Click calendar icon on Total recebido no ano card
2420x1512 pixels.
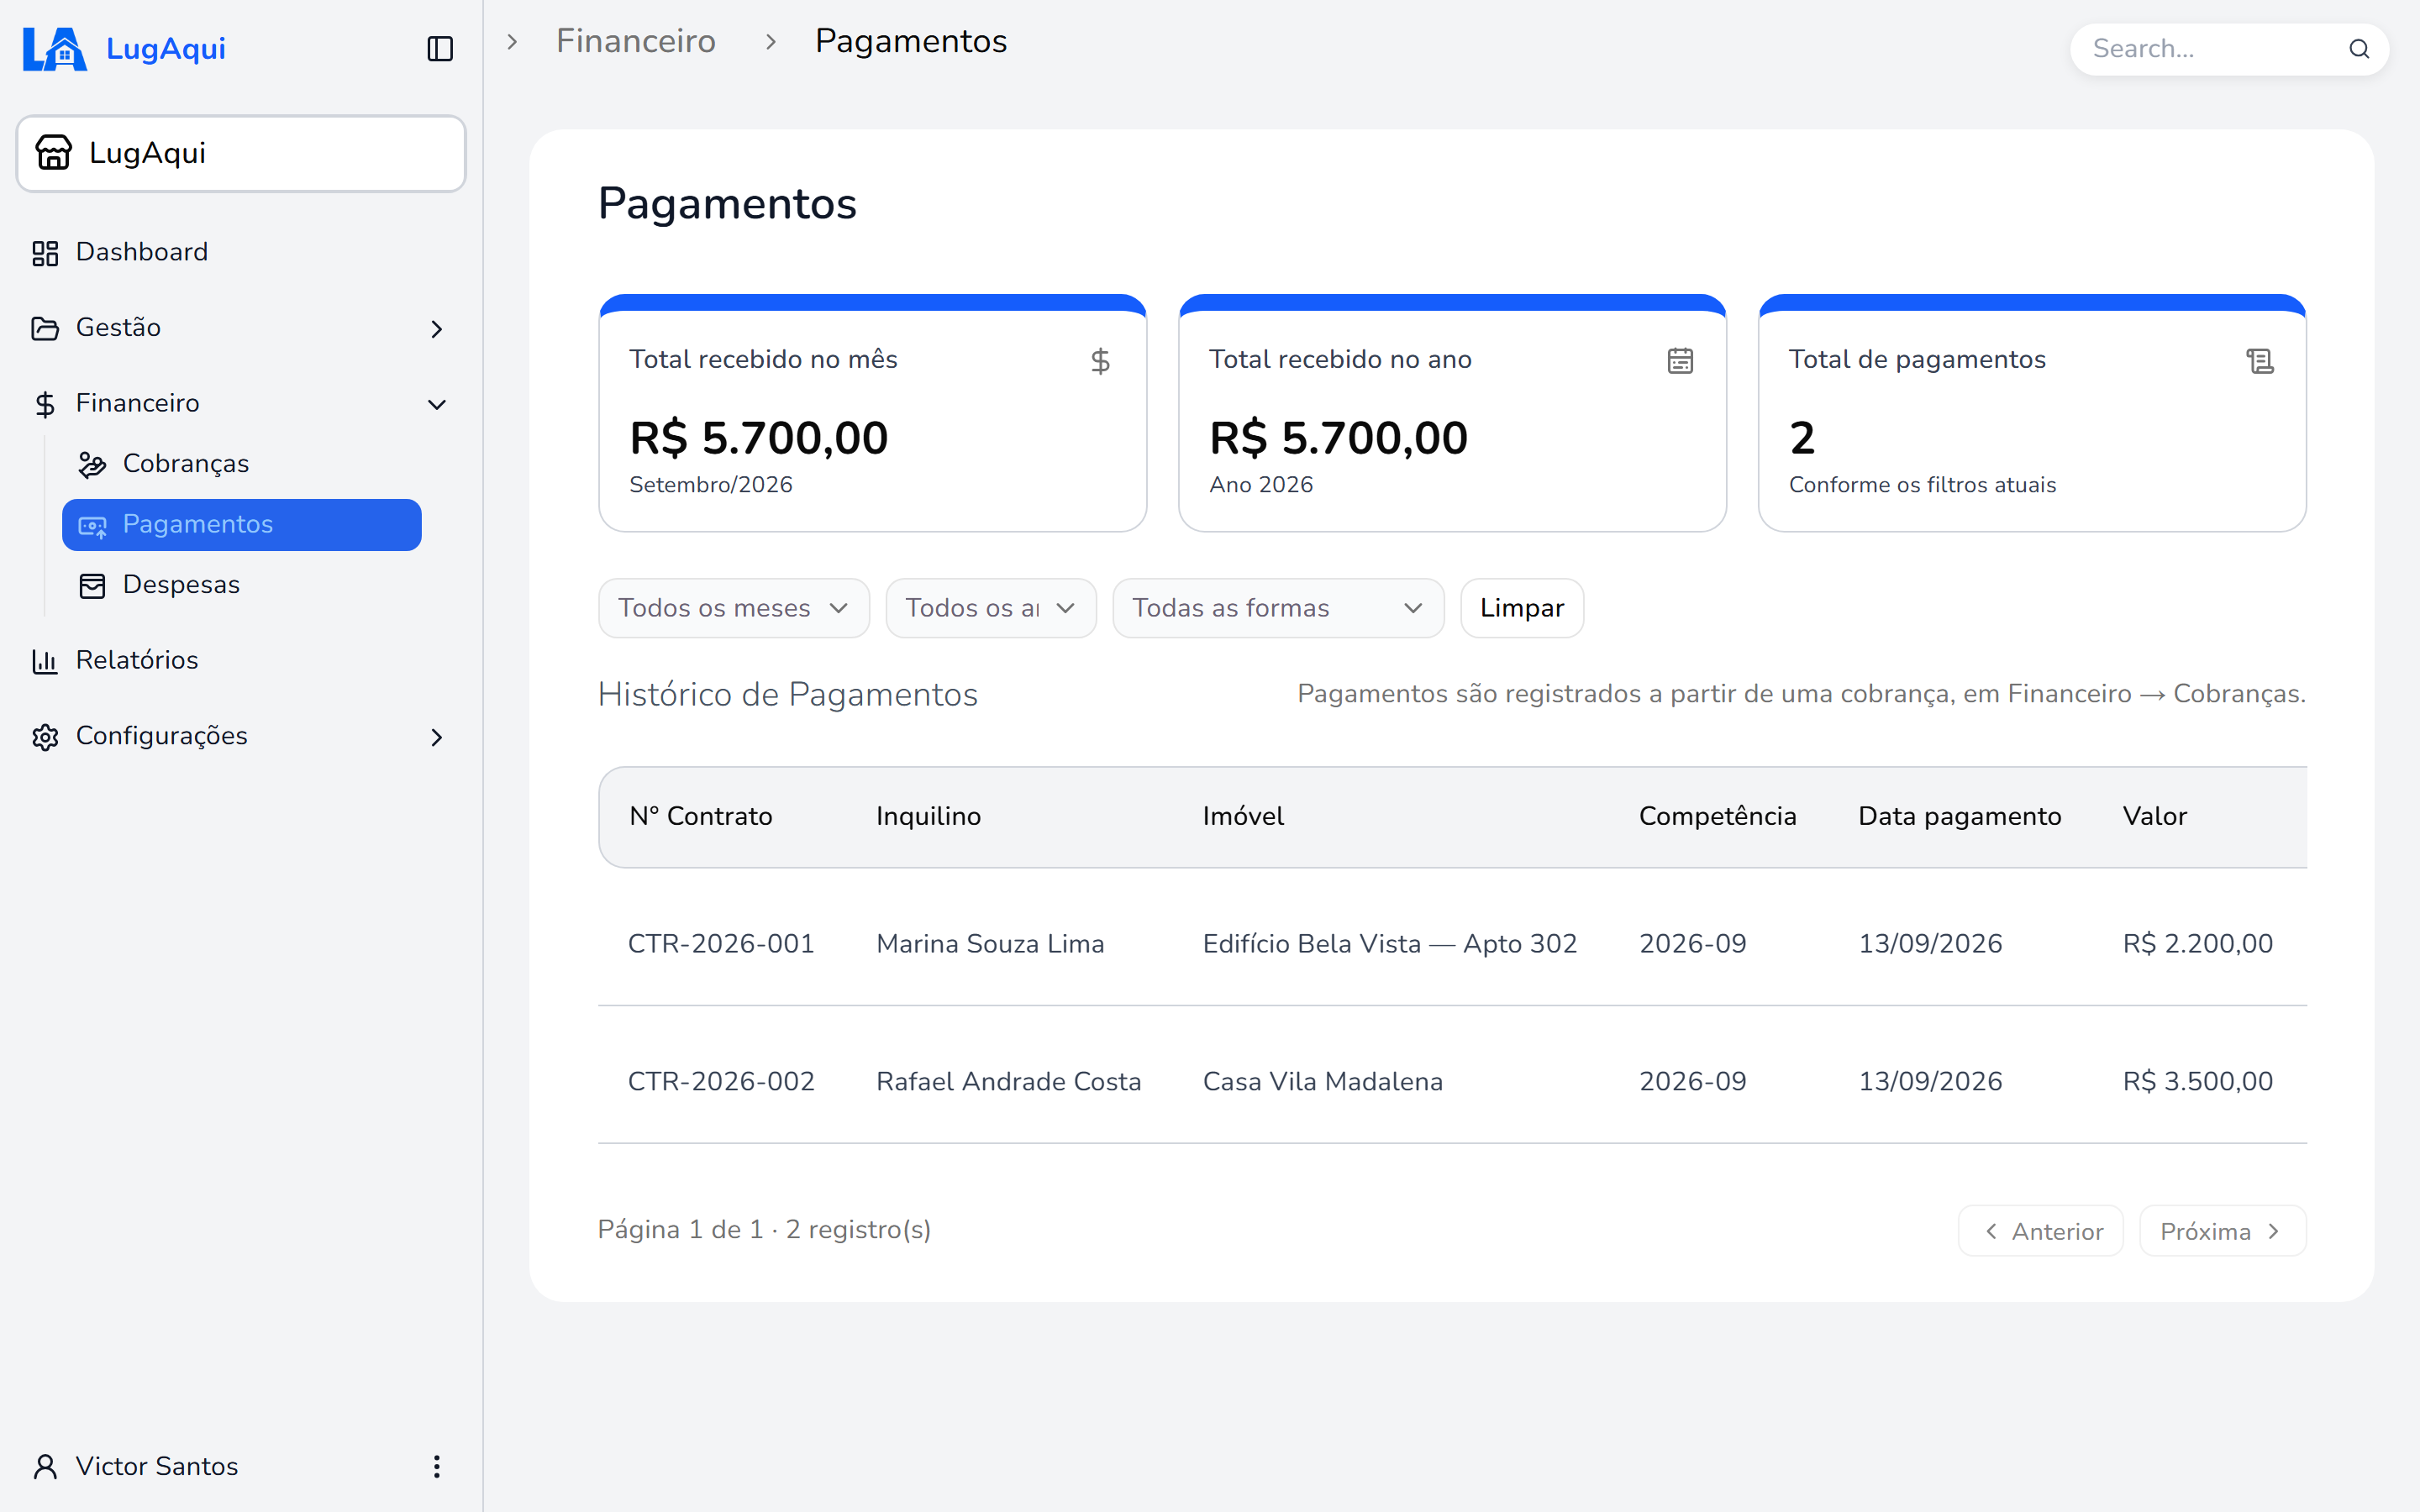point(1680,361)
